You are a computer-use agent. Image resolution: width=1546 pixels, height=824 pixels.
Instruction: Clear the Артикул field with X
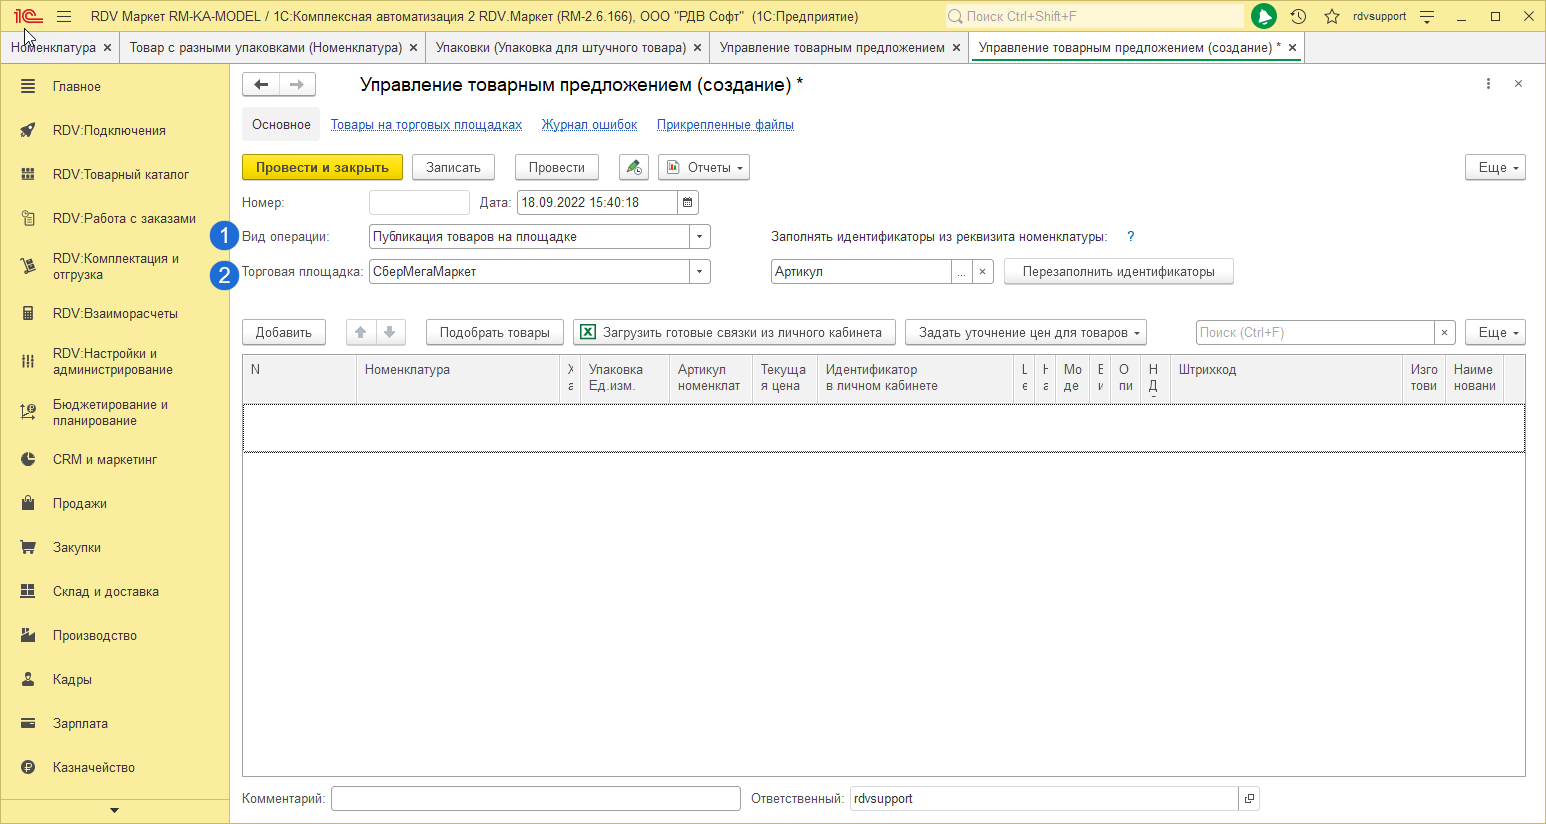(983, 272)
